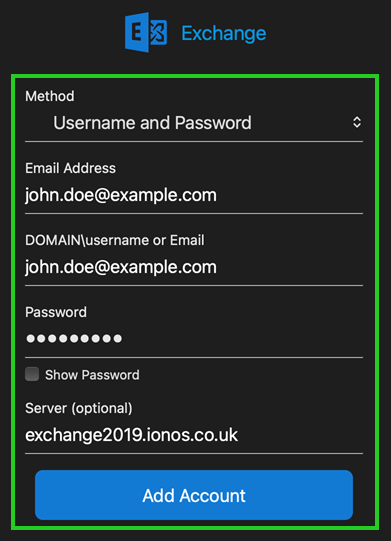
Task: Focus the DOMAIN\username or Email field
Action: pos(194,267)
